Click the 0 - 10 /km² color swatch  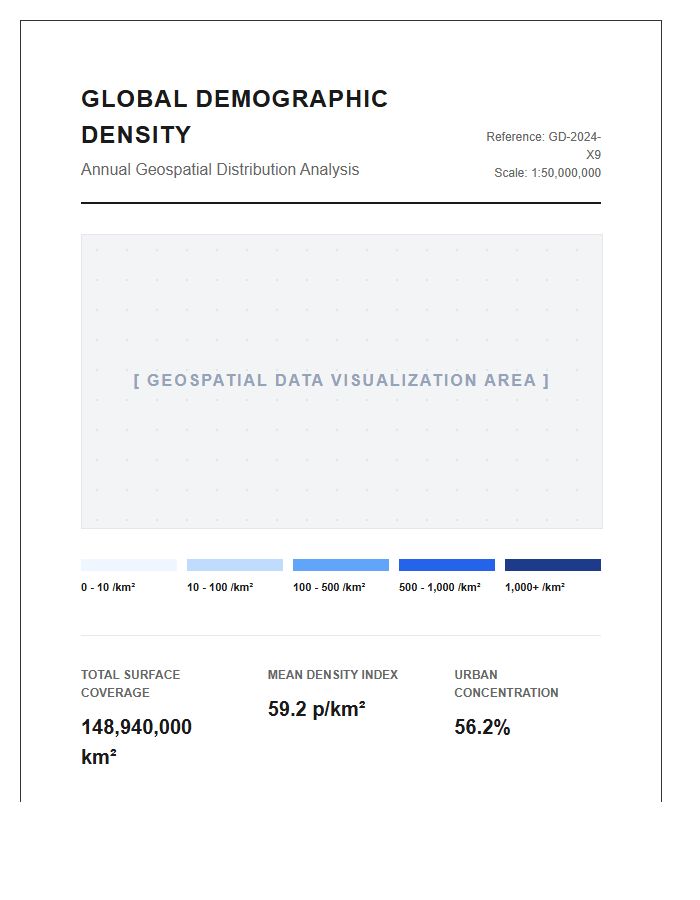(x=129, y=565)
